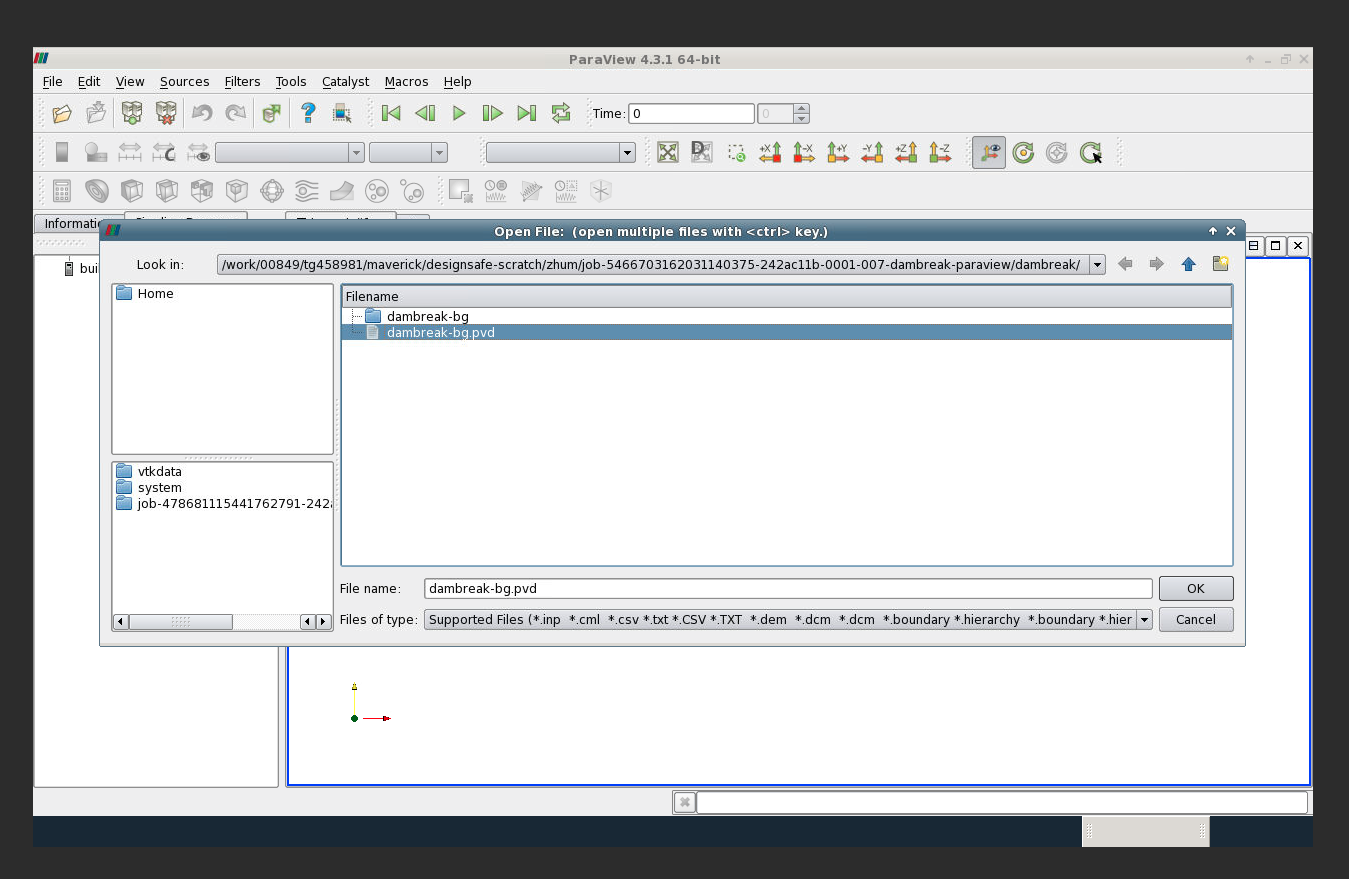Set view direction to +Y
The width and height of the screenshot is (1349, 879).
(838, 152)
